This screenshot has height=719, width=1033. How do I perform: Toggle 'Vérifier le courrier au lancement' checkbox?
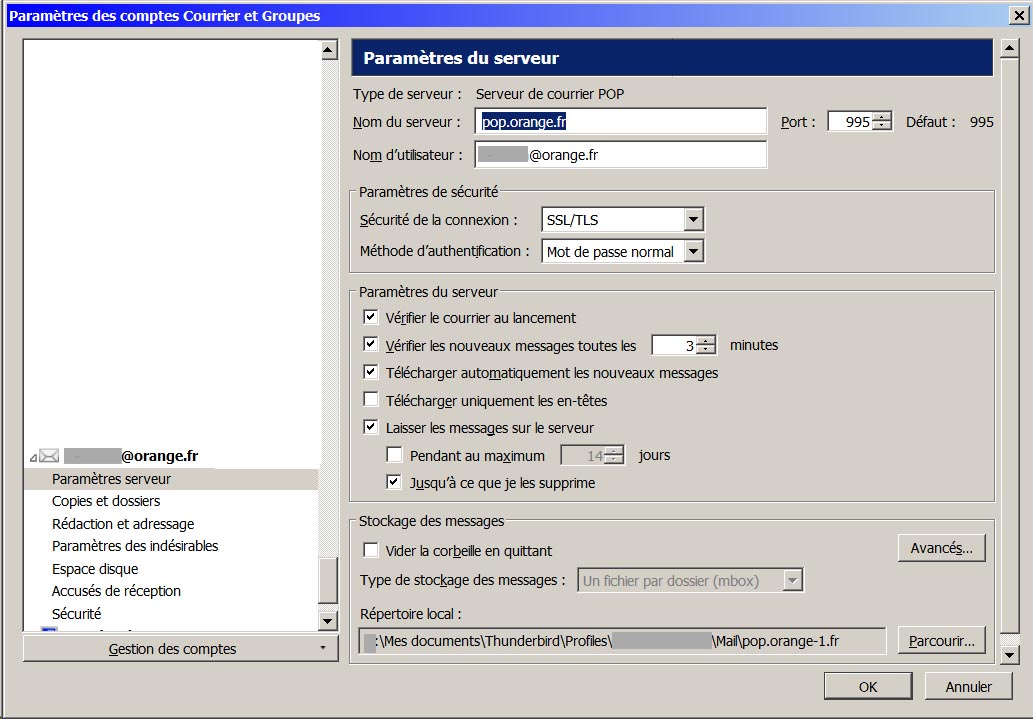coord(371,318)
